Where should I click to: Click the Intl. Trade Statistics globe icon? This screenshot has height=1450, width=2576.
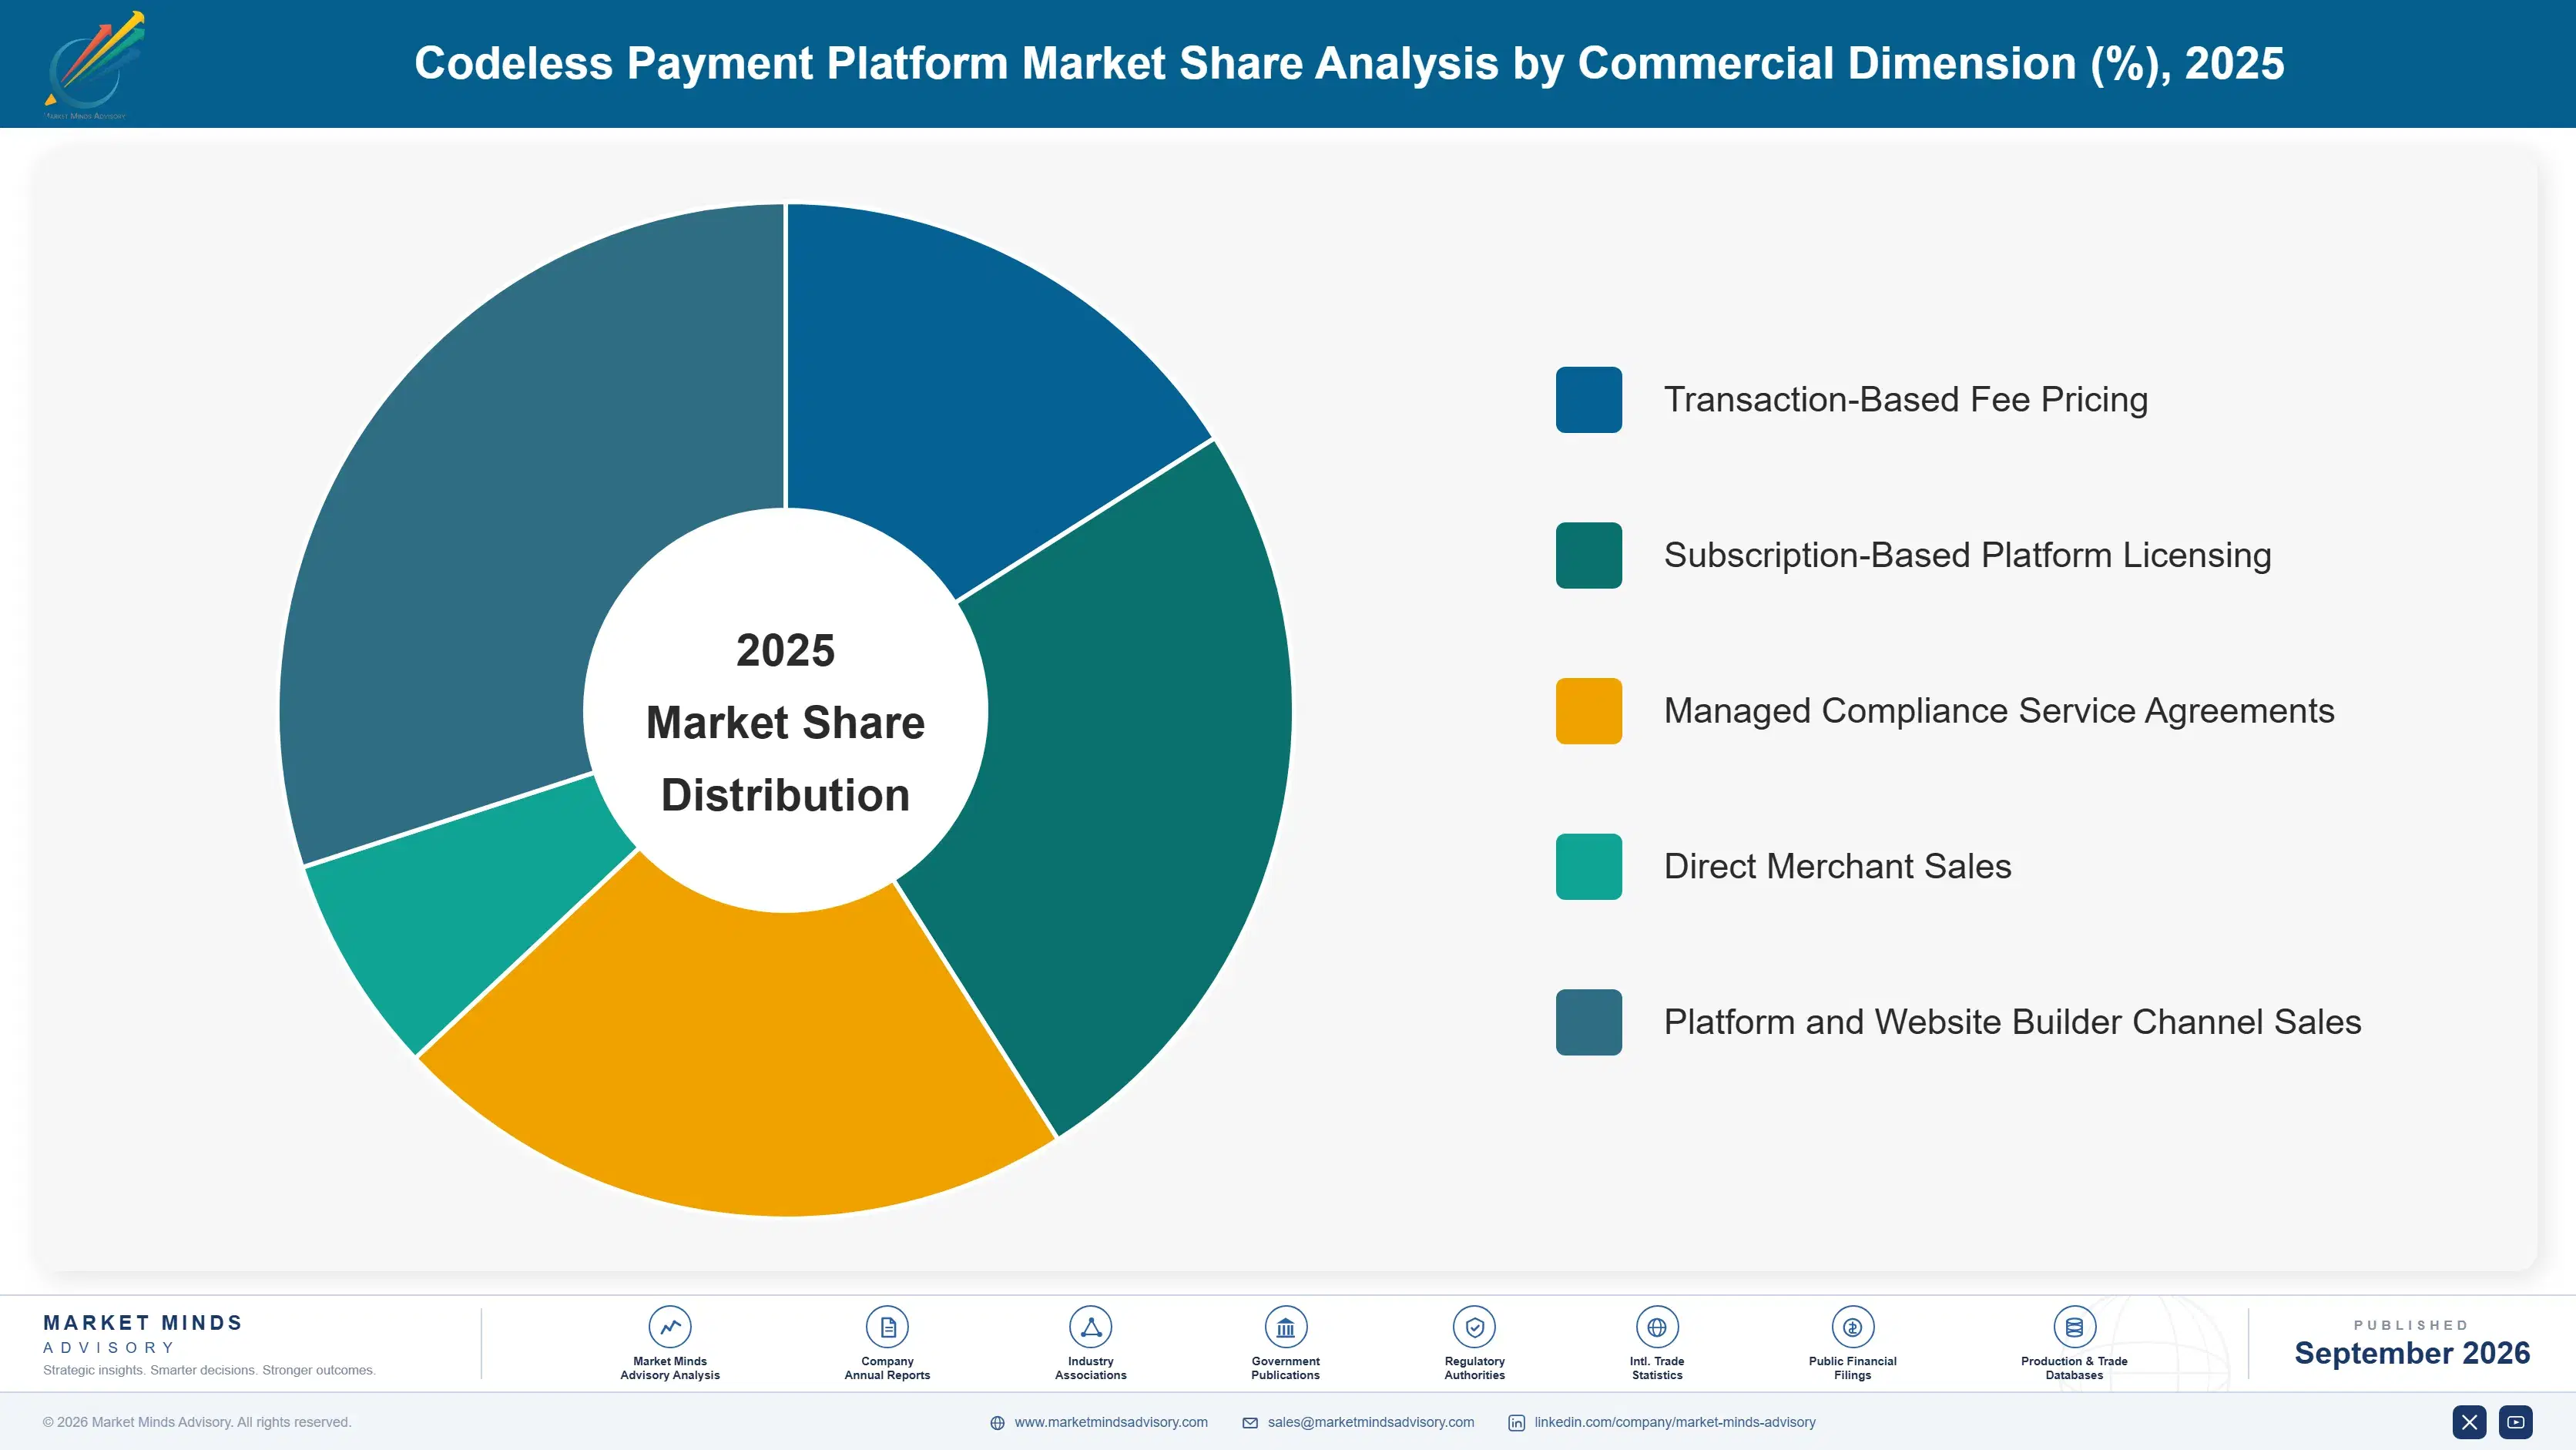coord(1657,1327)
